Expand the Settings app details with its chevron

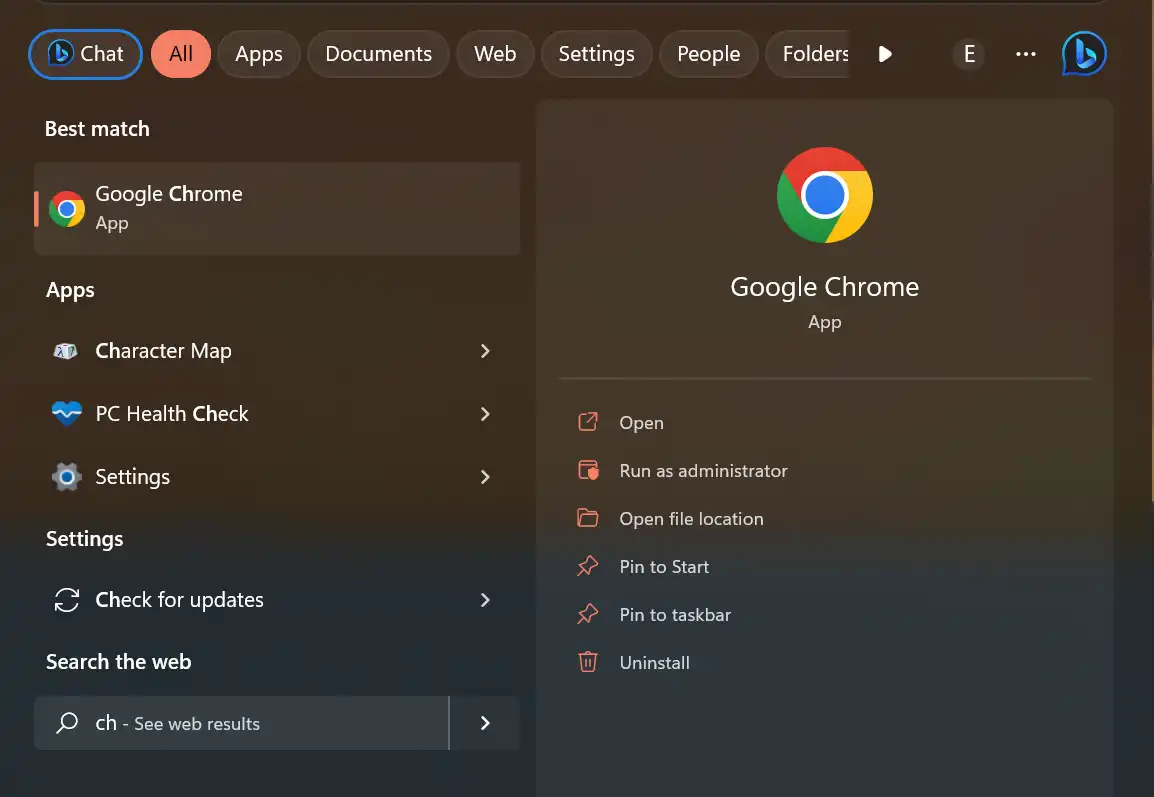[485, 477]
